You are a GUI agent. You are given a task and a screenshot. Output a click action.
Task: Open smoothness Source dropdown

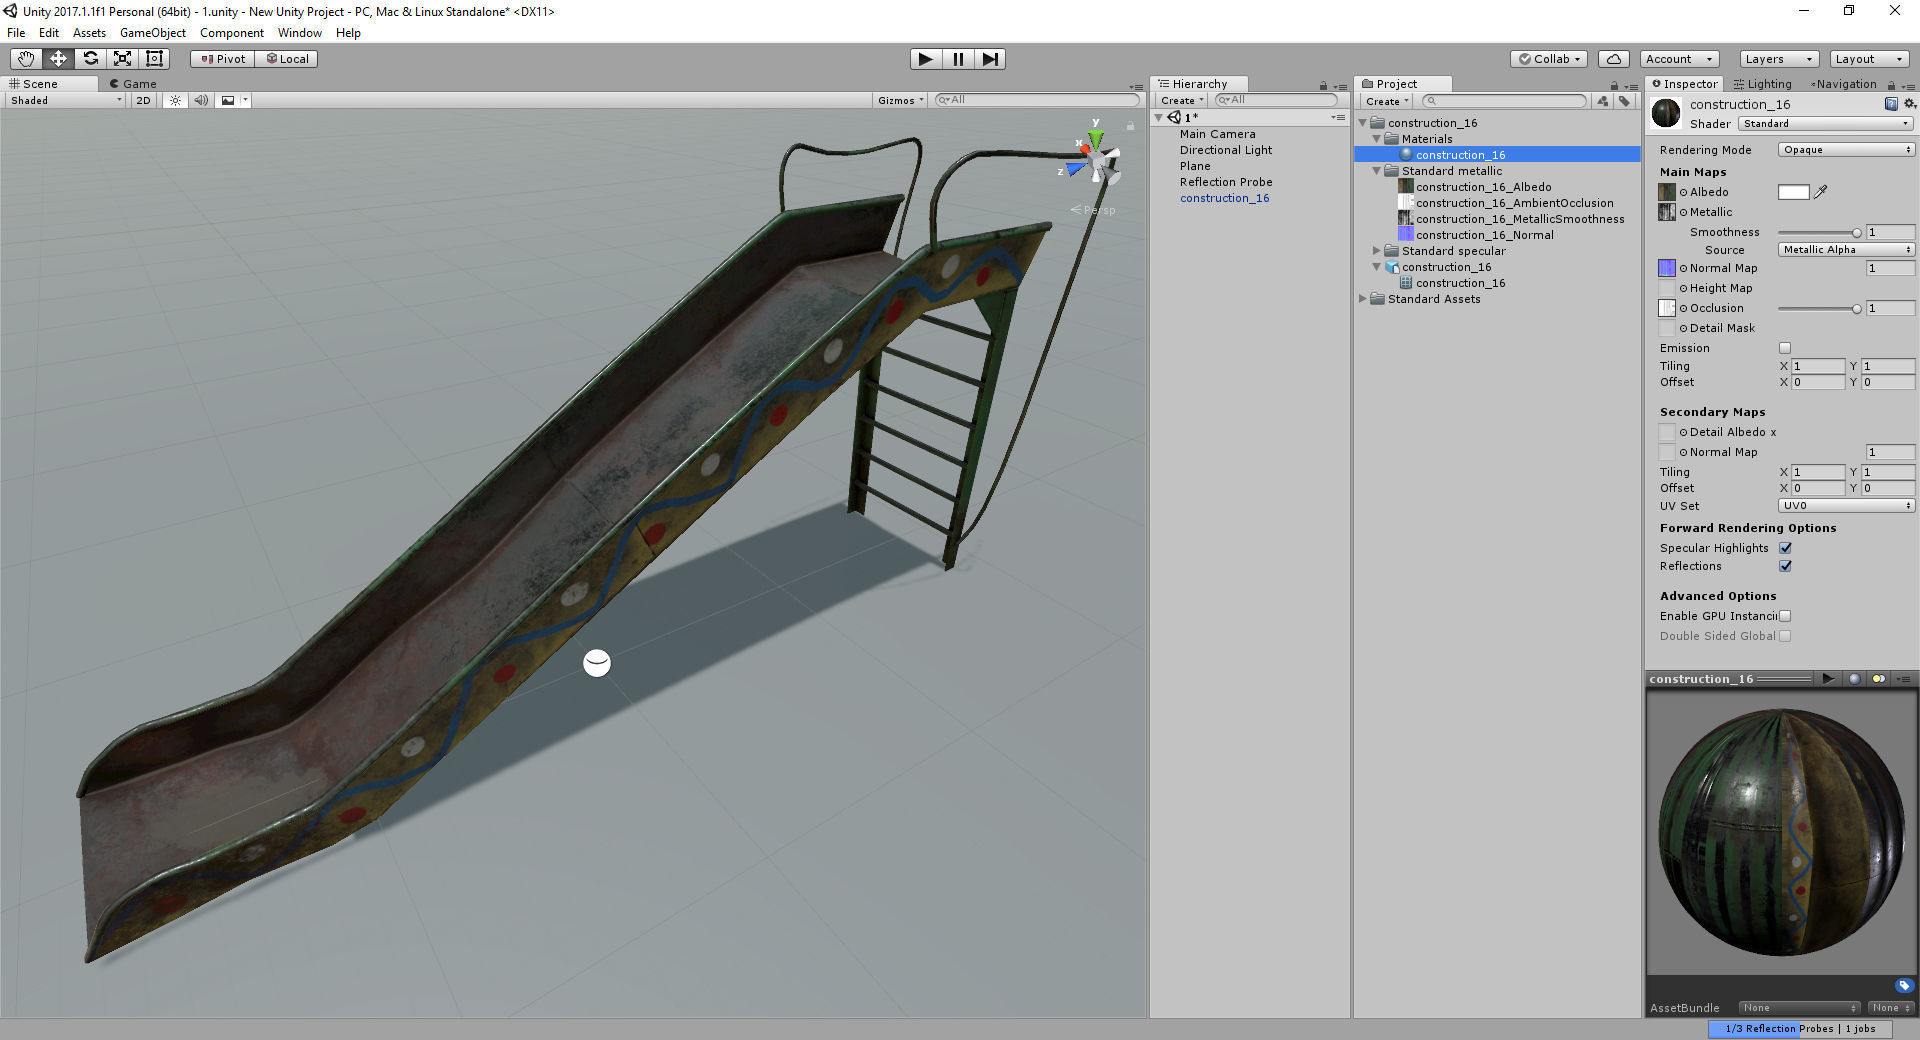click(1846, 250)
